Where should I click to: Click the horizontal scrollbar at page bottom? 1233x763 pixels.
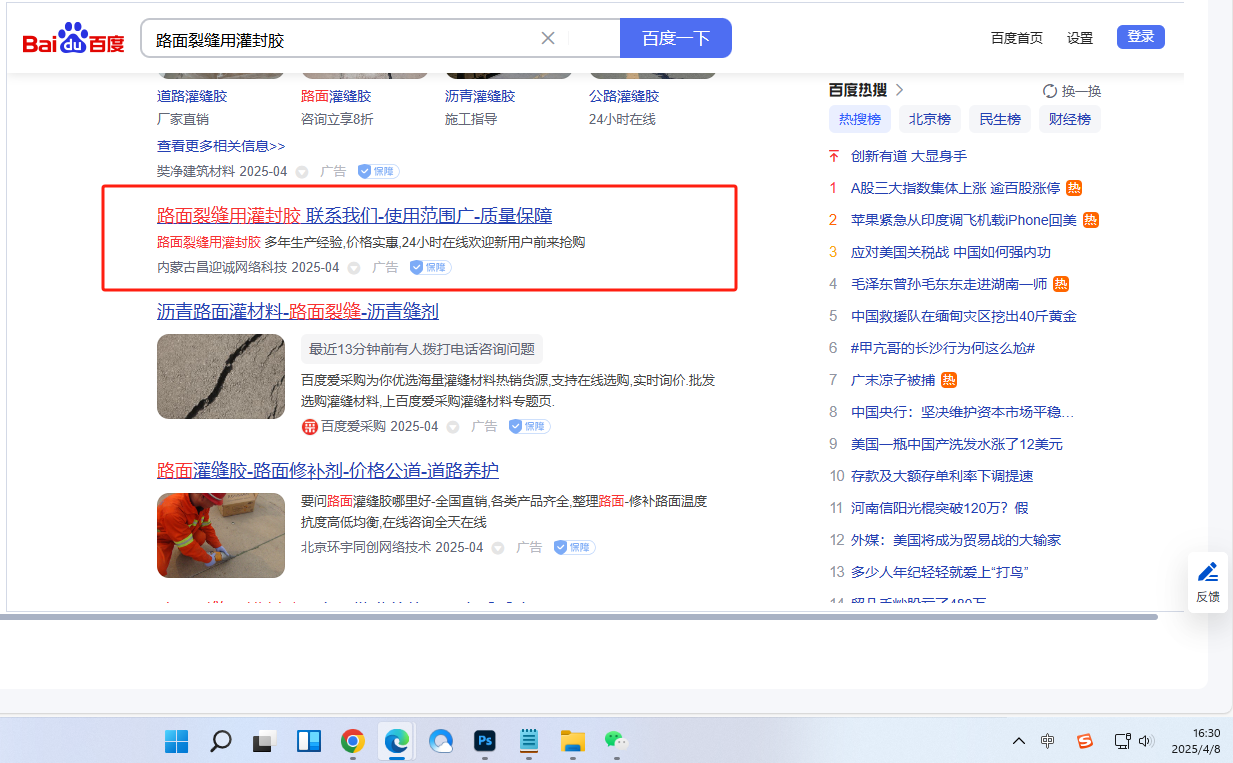[x=580, y=617]
